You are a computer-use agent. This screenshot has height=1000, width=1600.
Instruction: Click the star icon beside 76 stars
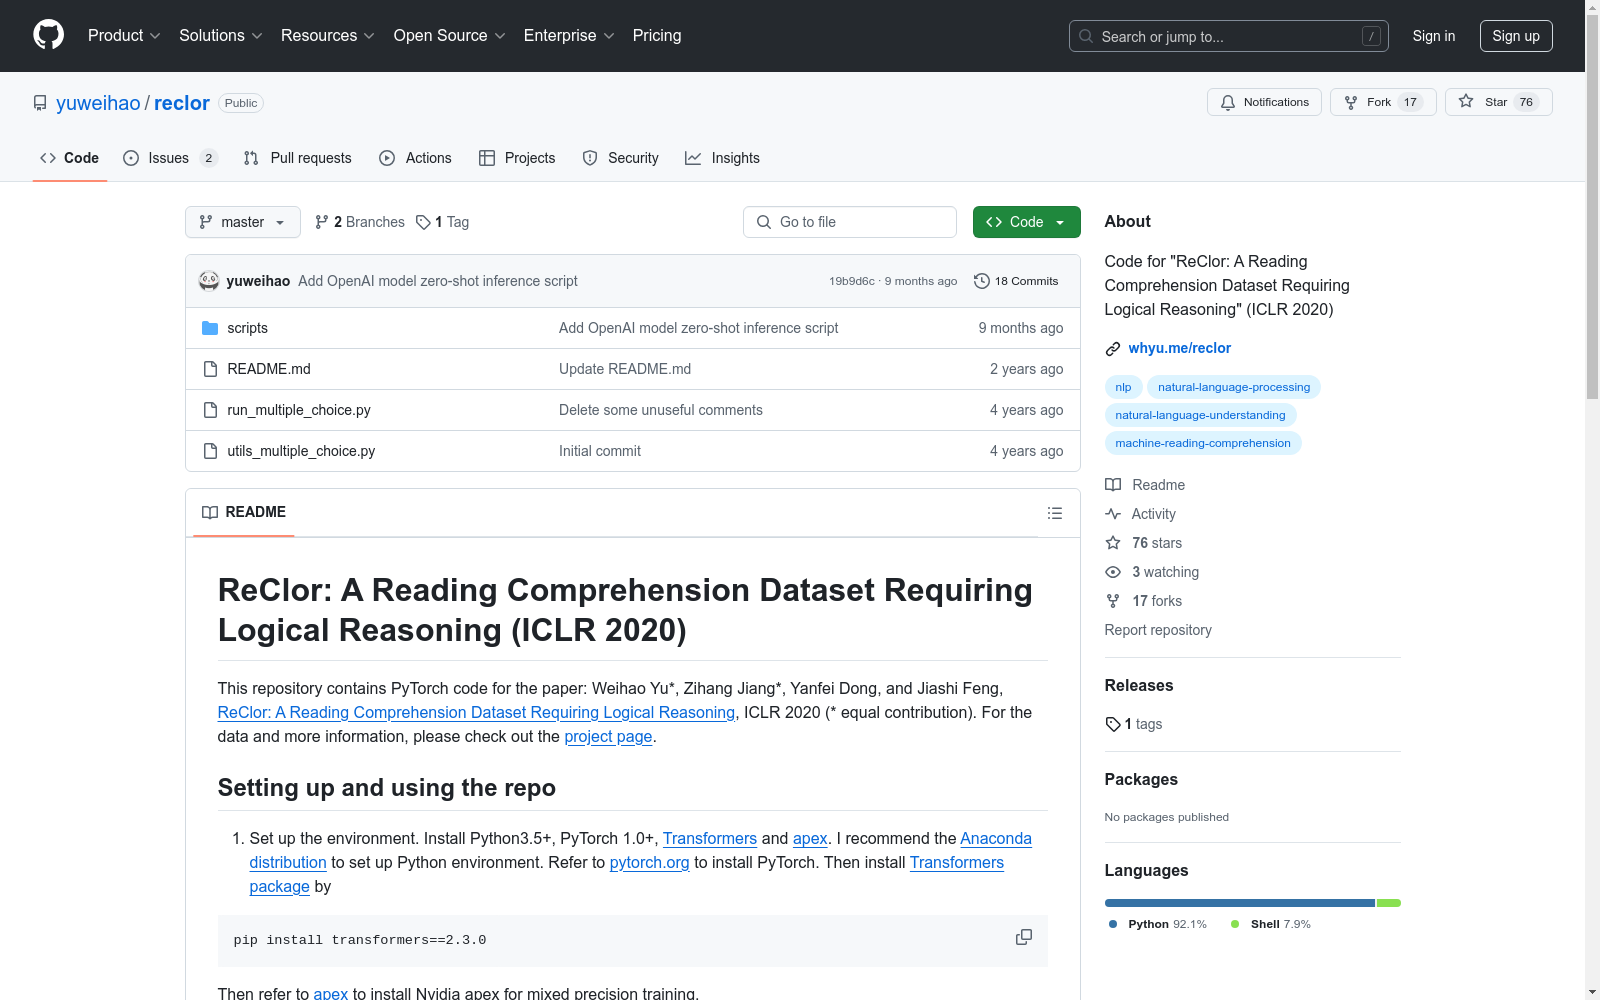pyautogui.click(x=1113, y=543)
